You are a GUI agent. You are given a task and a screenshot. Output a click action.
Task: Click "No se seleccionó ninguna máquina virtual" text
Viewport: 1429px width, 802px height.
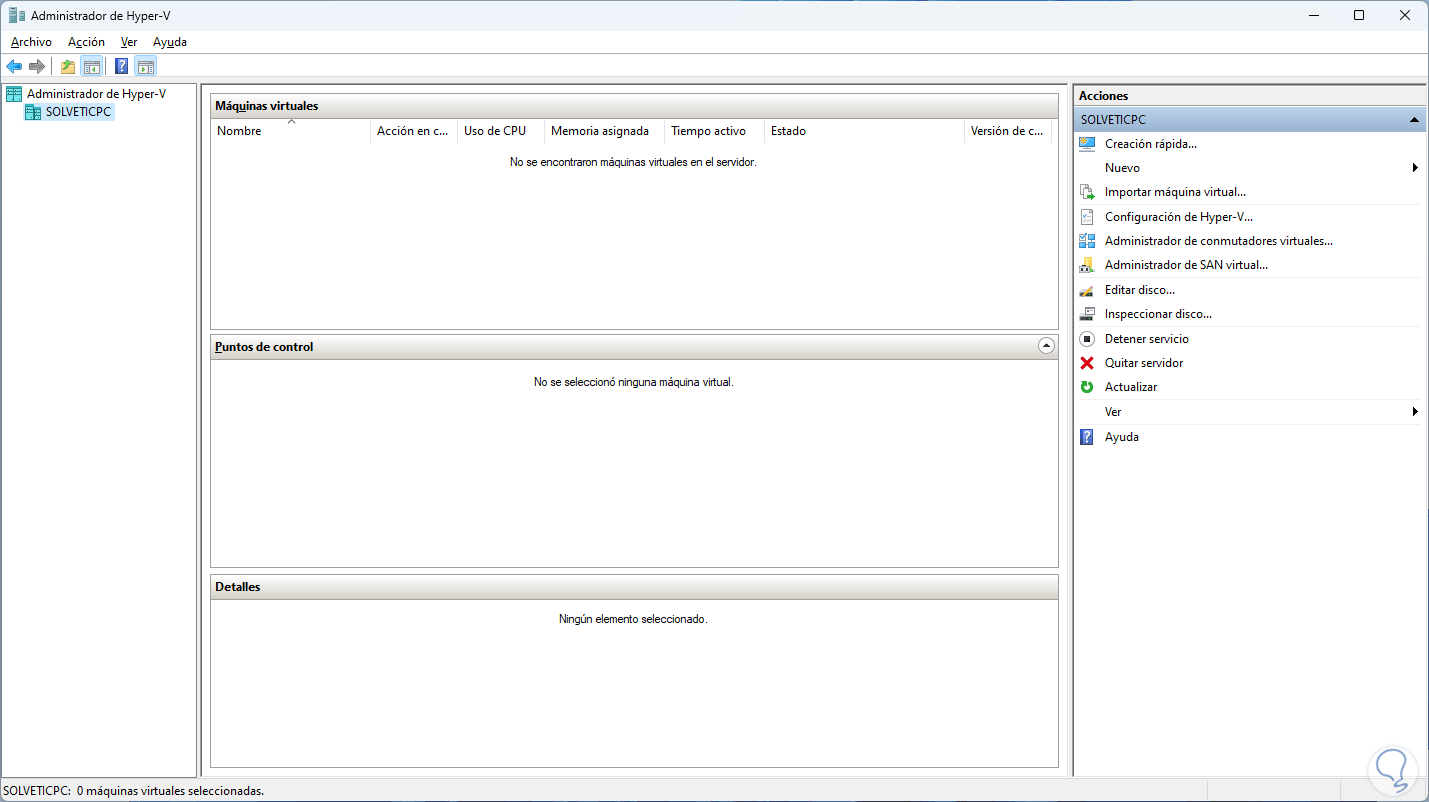click(634, 382)
